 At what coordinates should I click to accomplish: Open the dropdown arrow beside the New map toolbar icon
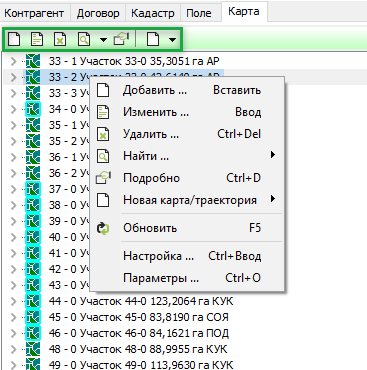tap(172, 40)
